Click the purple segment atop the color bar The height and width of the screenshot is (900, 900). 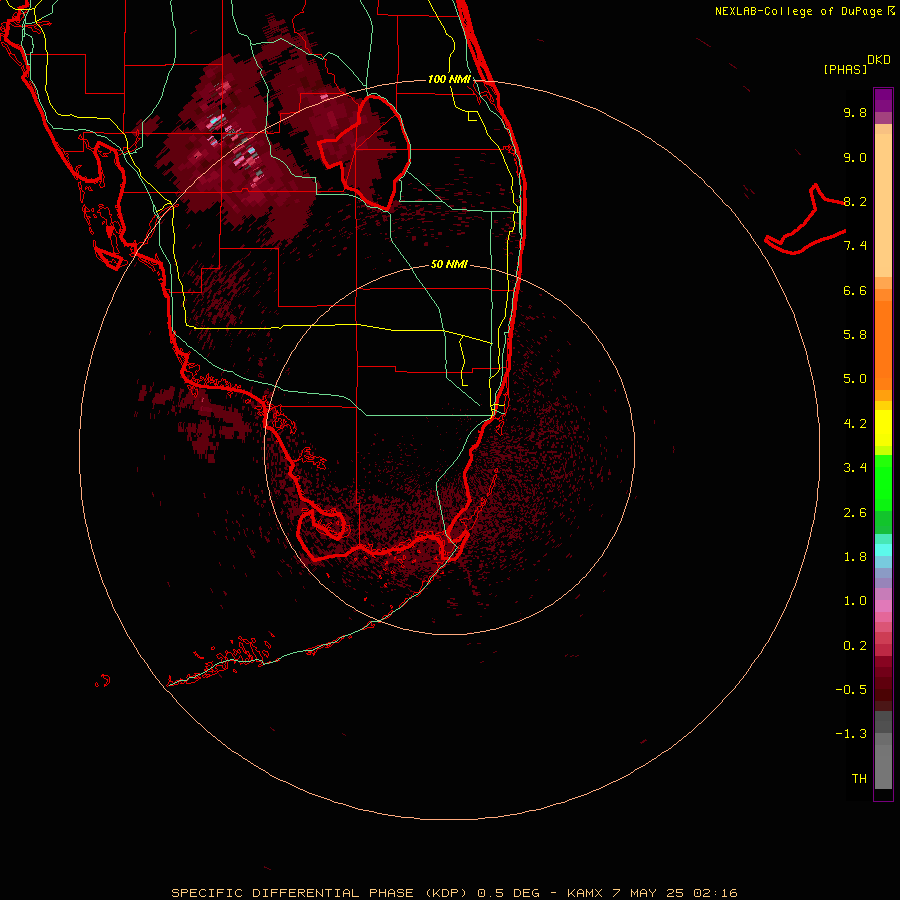tap(883, 100)
